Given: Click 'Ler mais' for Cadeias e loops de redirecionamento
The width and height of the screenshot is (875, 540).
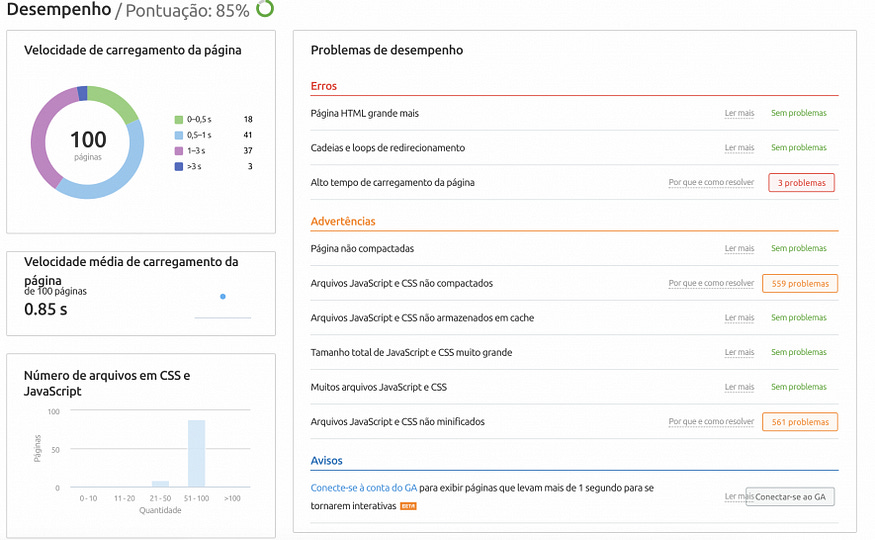Looking at the screenshot, I should (x=739, y=148).
